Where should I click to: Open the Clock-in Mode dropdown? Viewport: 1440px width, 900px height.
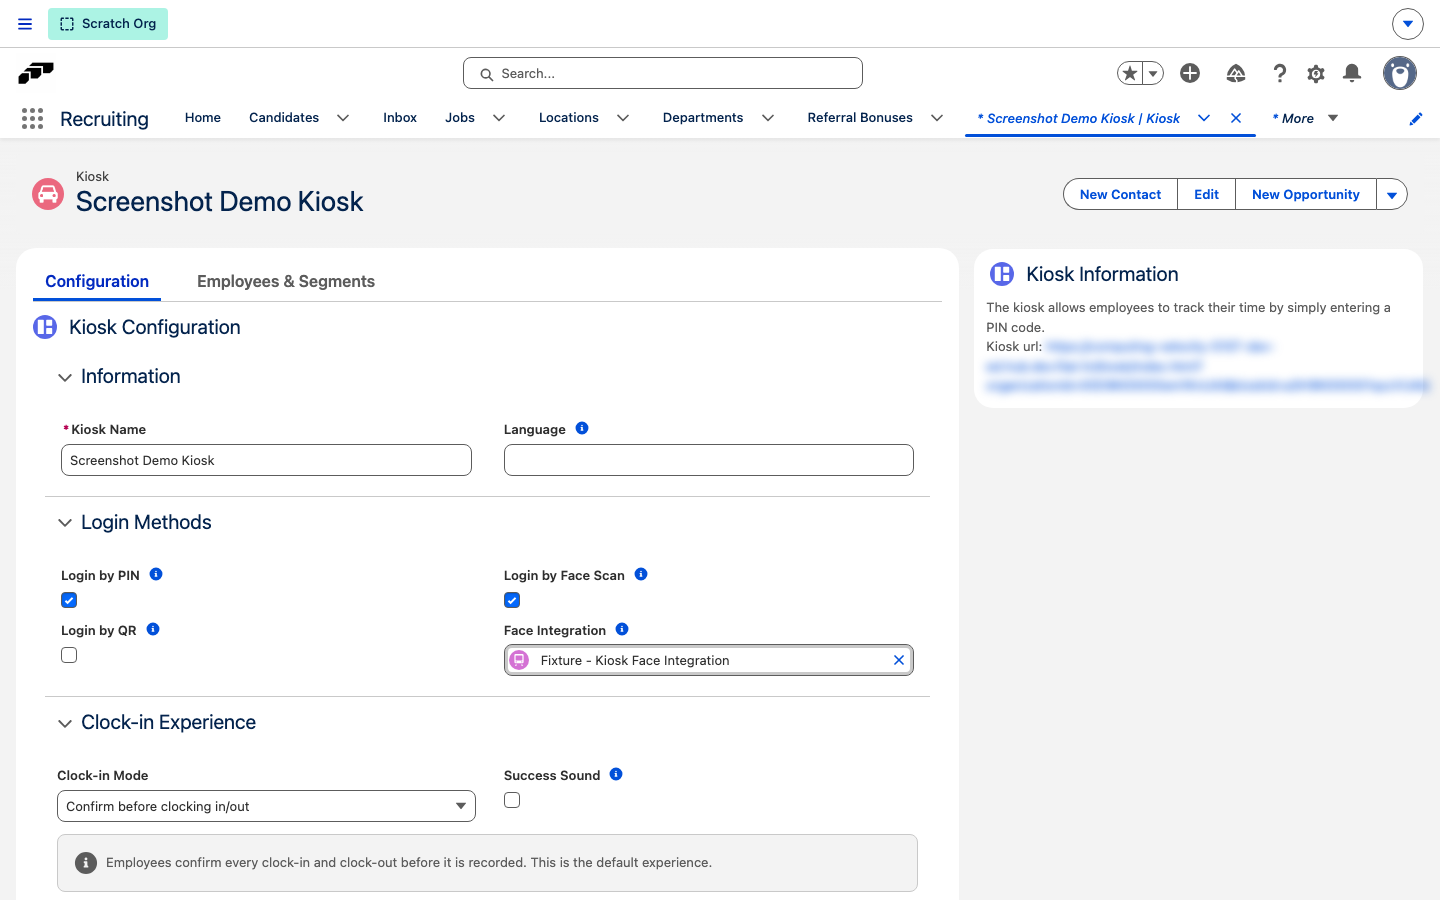pos(266,806)
